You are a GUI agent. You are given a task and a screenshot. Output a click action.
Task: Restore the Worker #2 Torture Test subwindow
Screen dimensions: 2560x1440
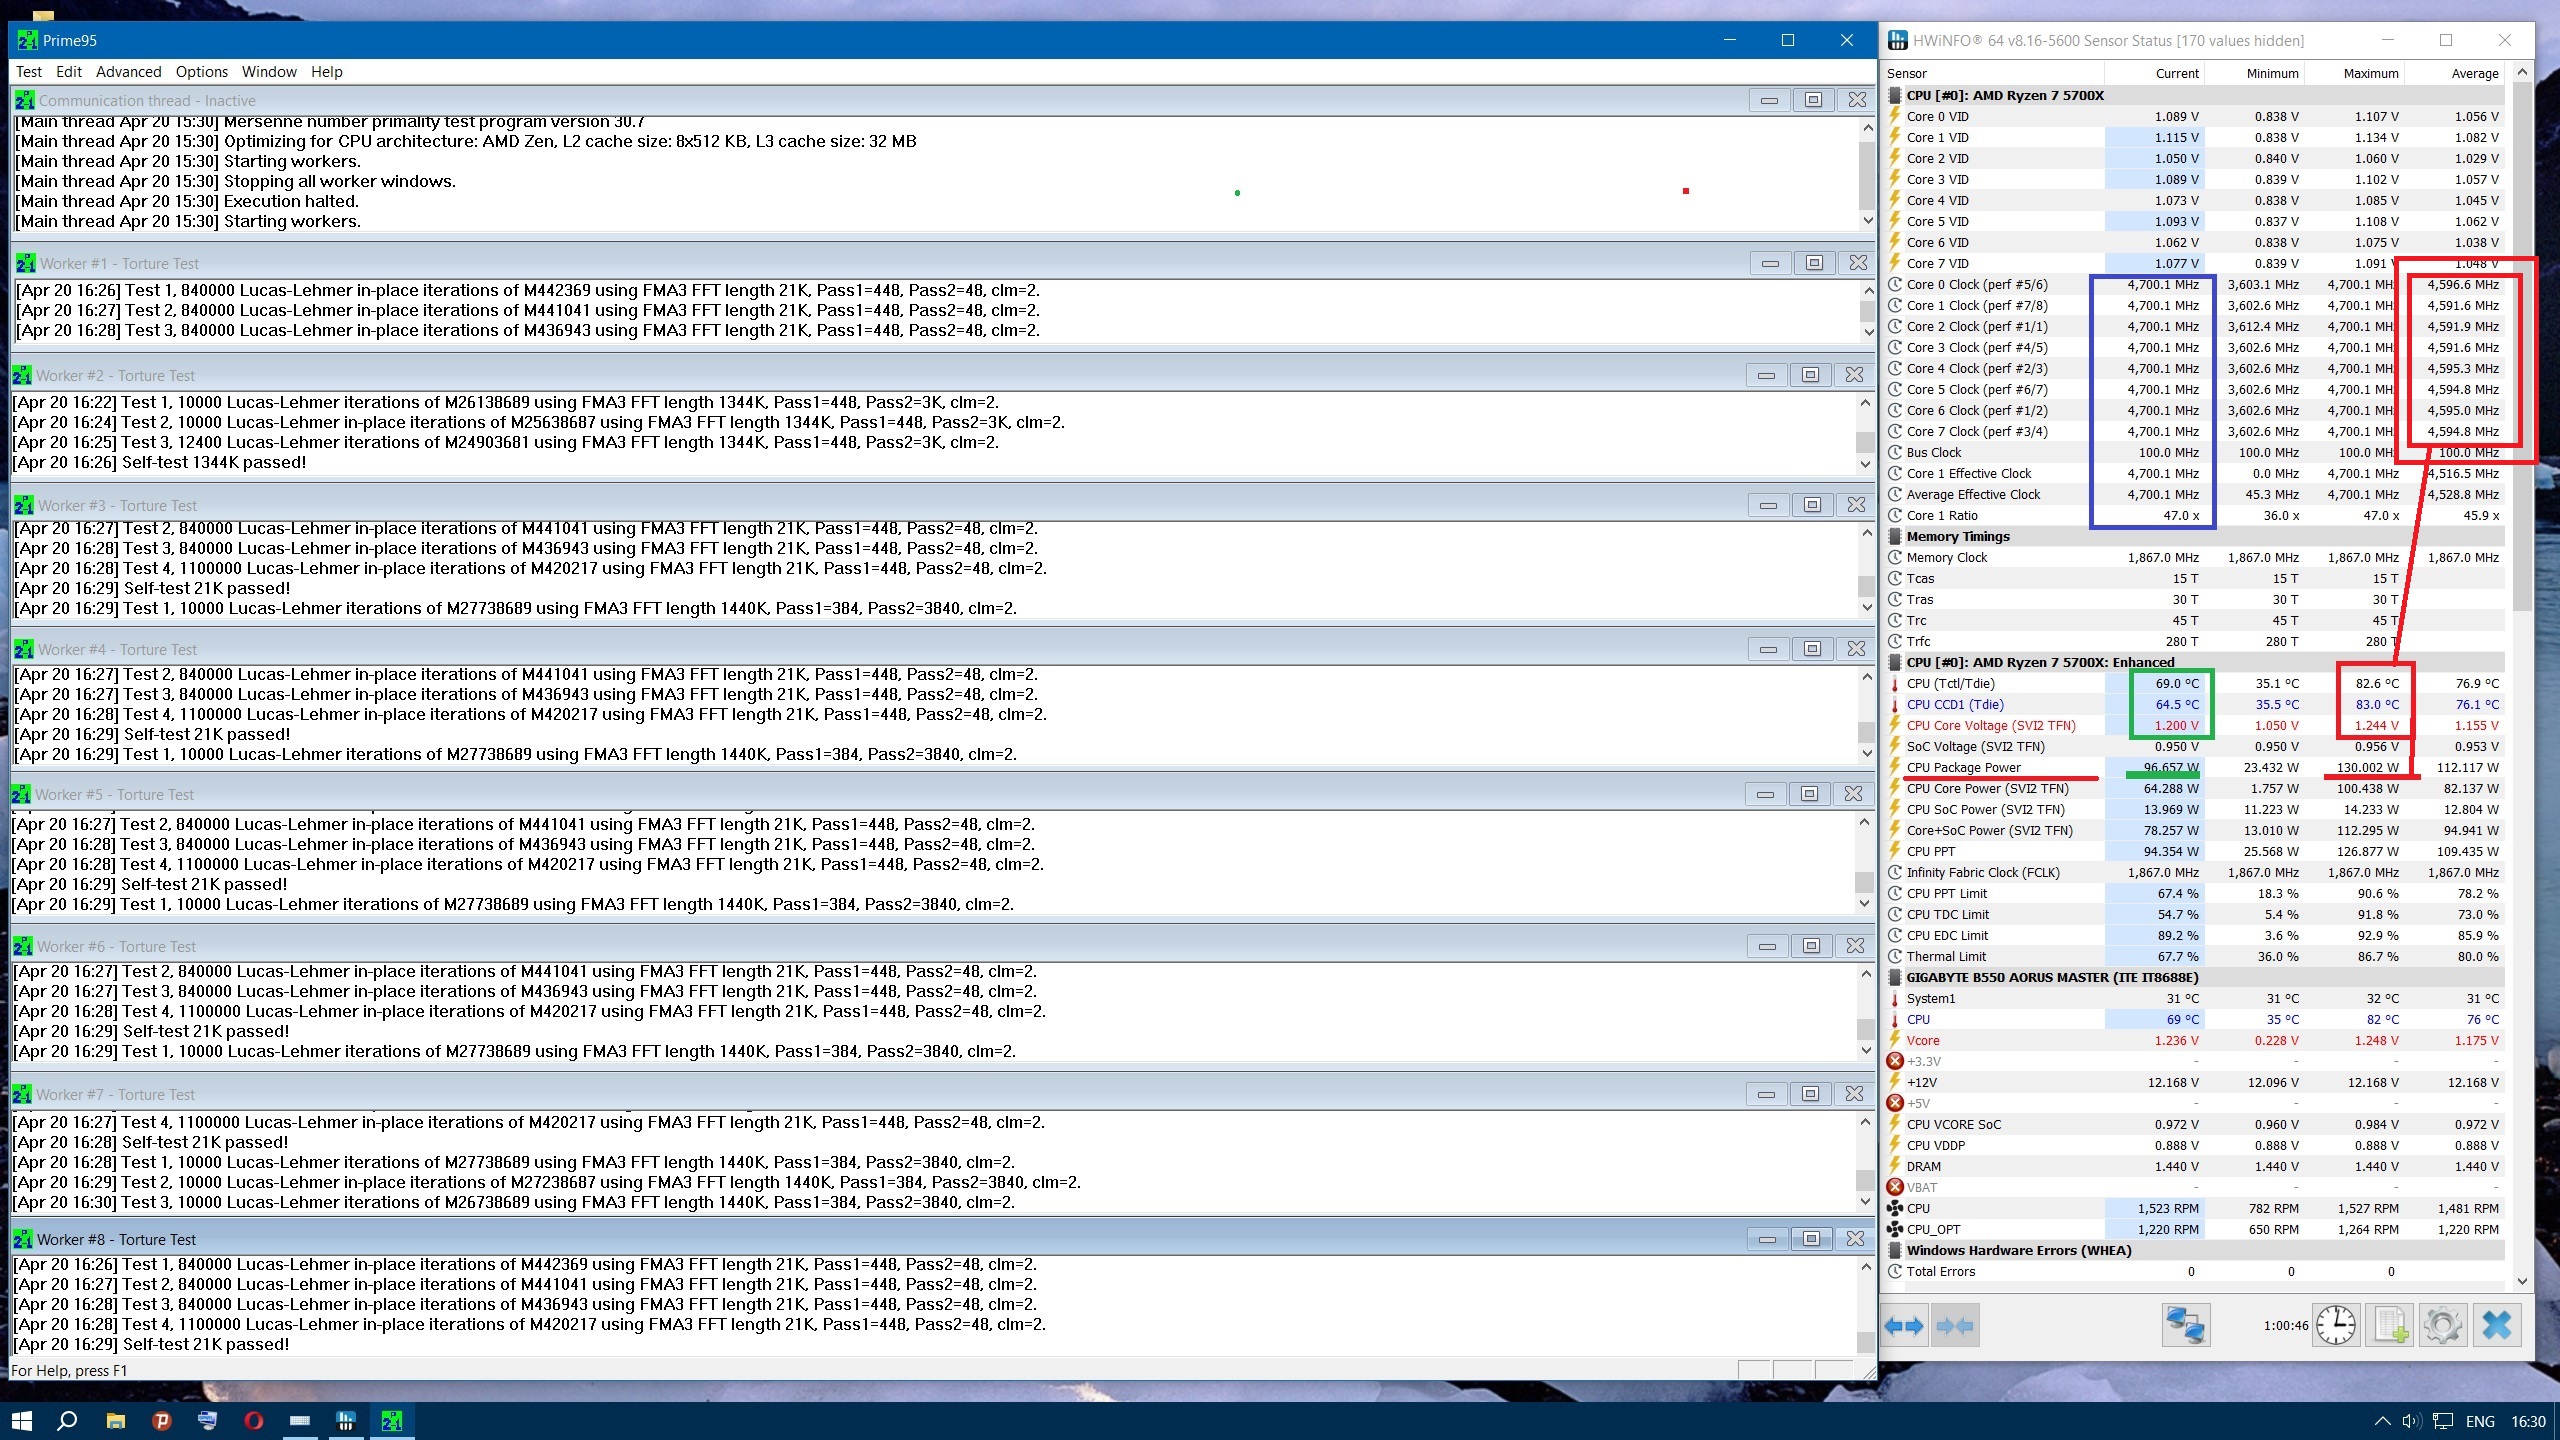point(1810,375)
